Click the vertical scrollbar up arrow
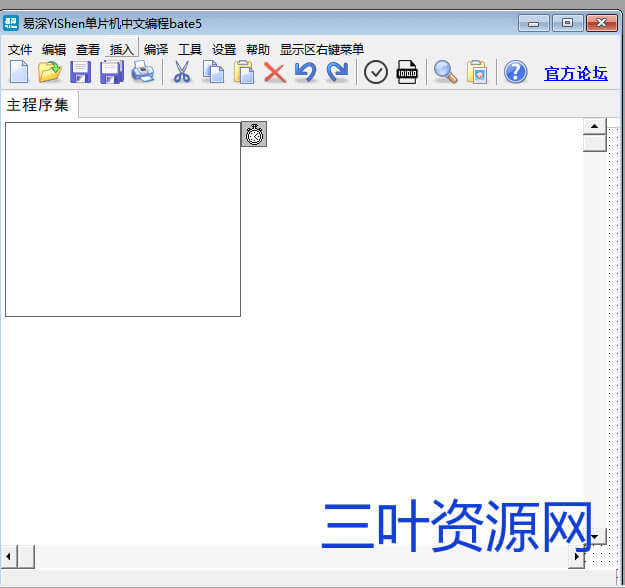625x588 pixels. [594, 126]
